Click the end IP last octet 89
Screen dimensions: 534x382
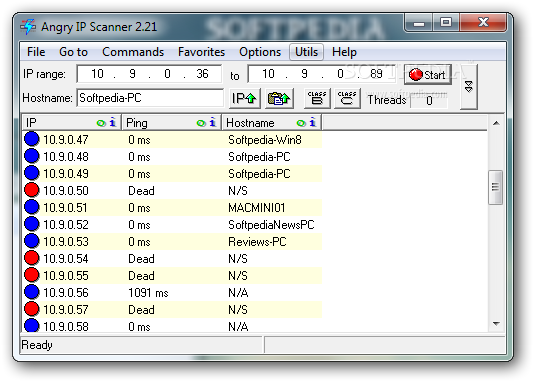pyautogui.click(x=376, y=74)
